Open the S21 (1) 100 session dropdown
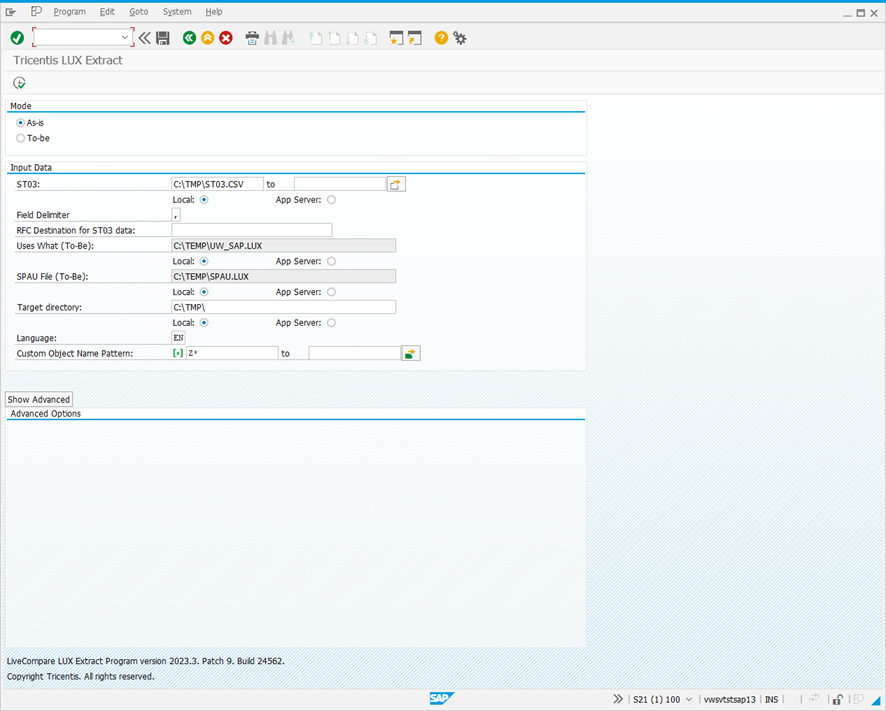 [x=688, y=699]
